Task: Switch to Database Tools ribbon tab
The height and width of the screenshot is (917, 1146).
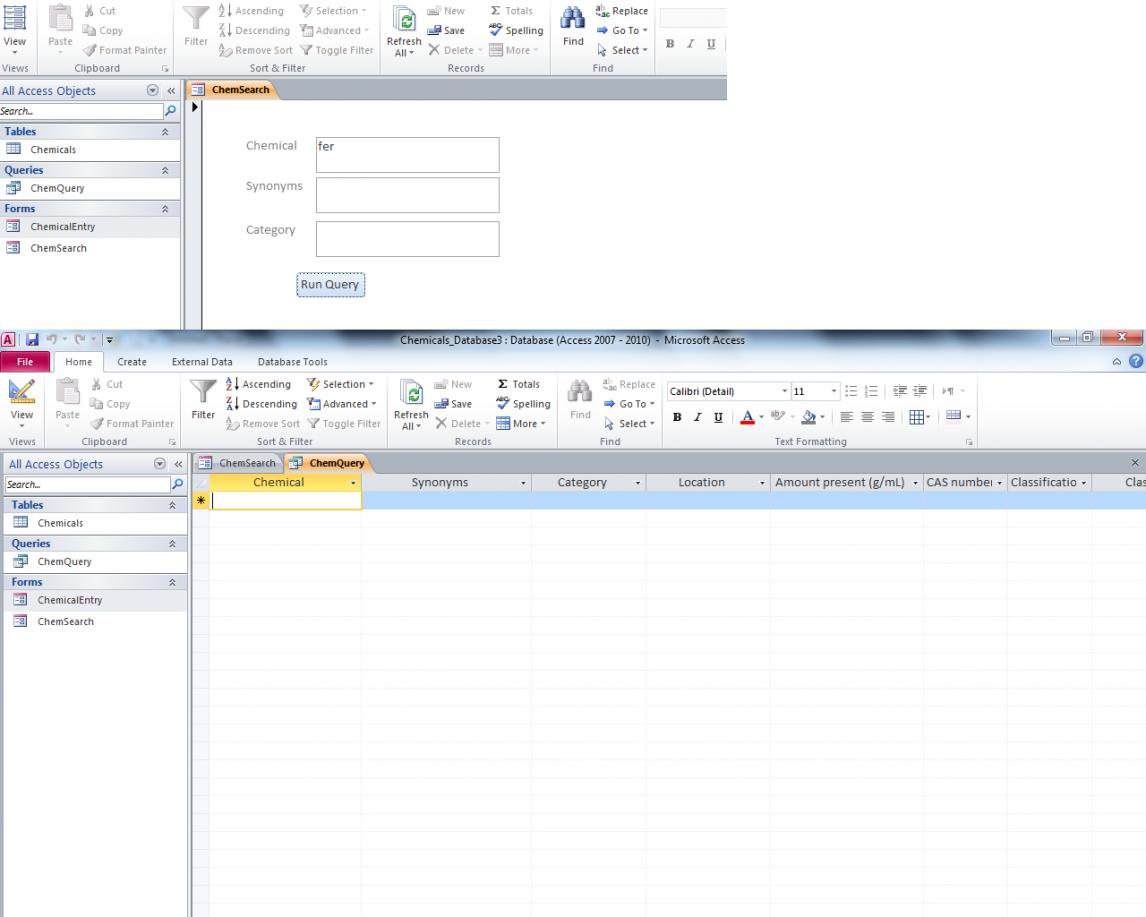Action: [x=292, y=362]
